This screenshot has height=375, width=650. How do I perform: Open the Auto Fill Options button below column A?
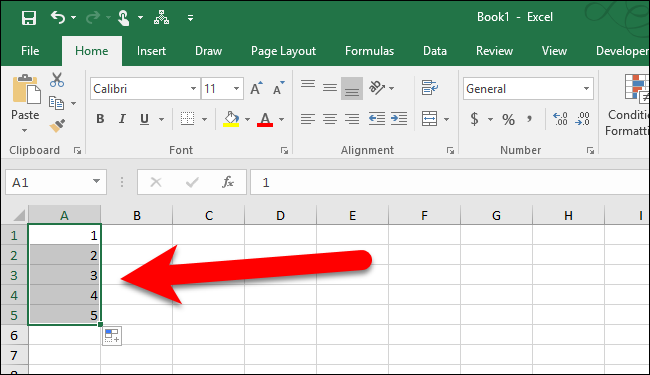point(112,336)
